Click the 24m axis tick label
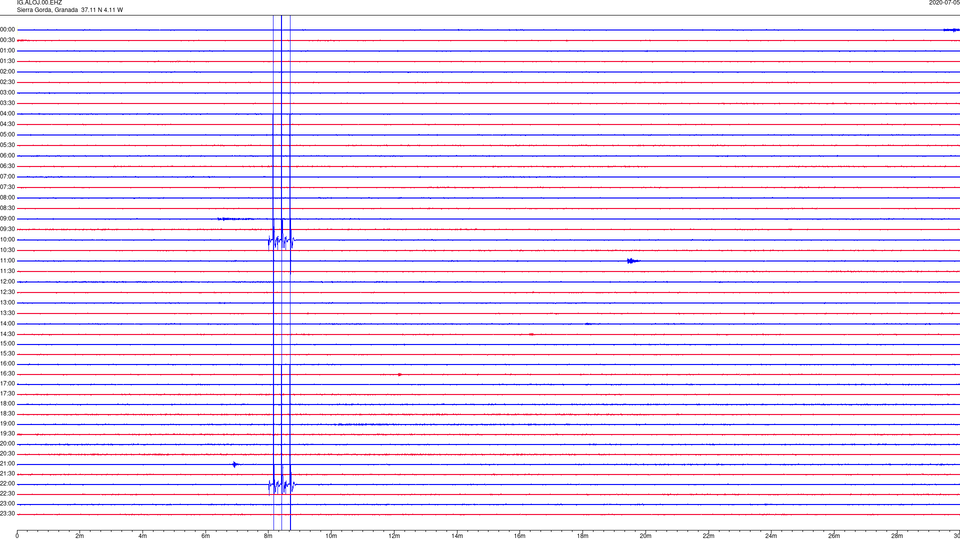 771,536
